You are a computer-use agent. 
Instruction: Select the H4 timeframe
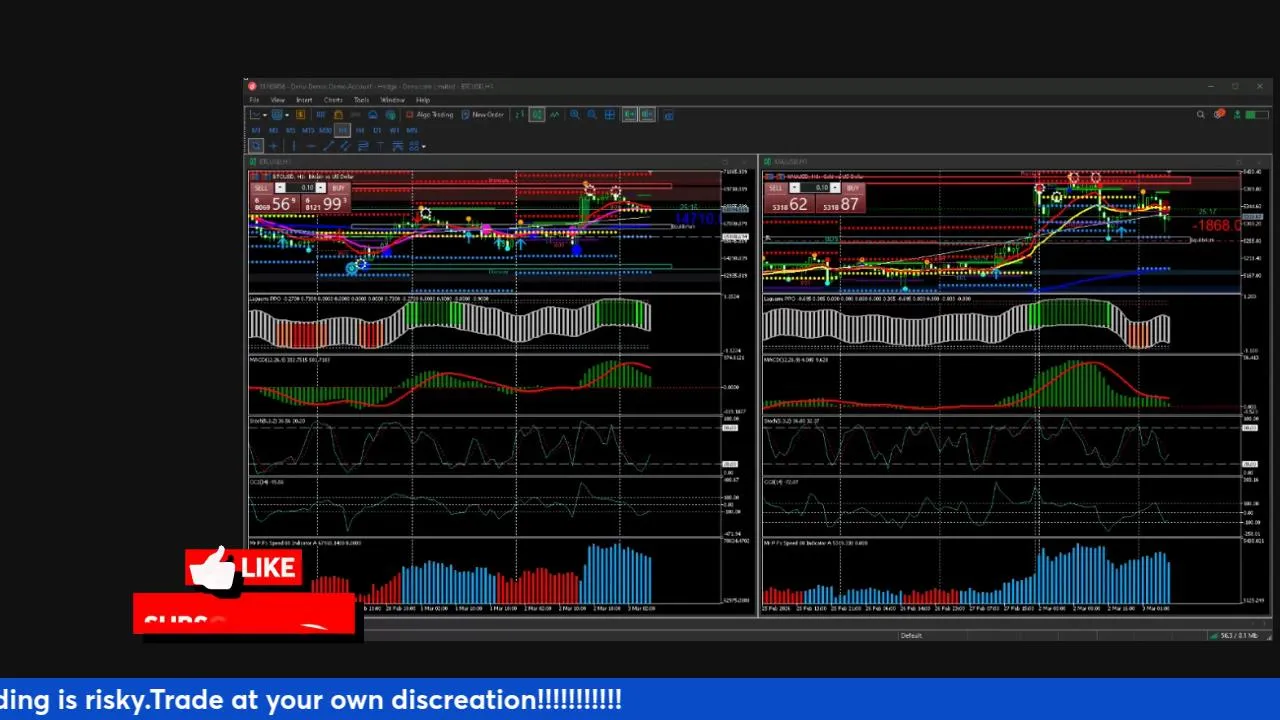360,130
